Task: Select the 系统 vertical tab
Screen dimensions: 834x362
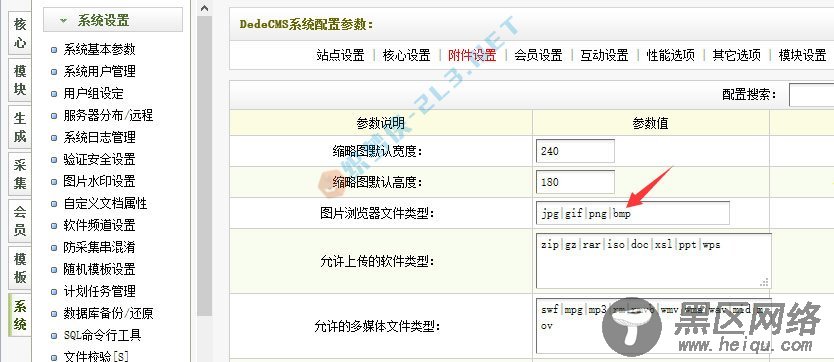Action: point(20,314)
